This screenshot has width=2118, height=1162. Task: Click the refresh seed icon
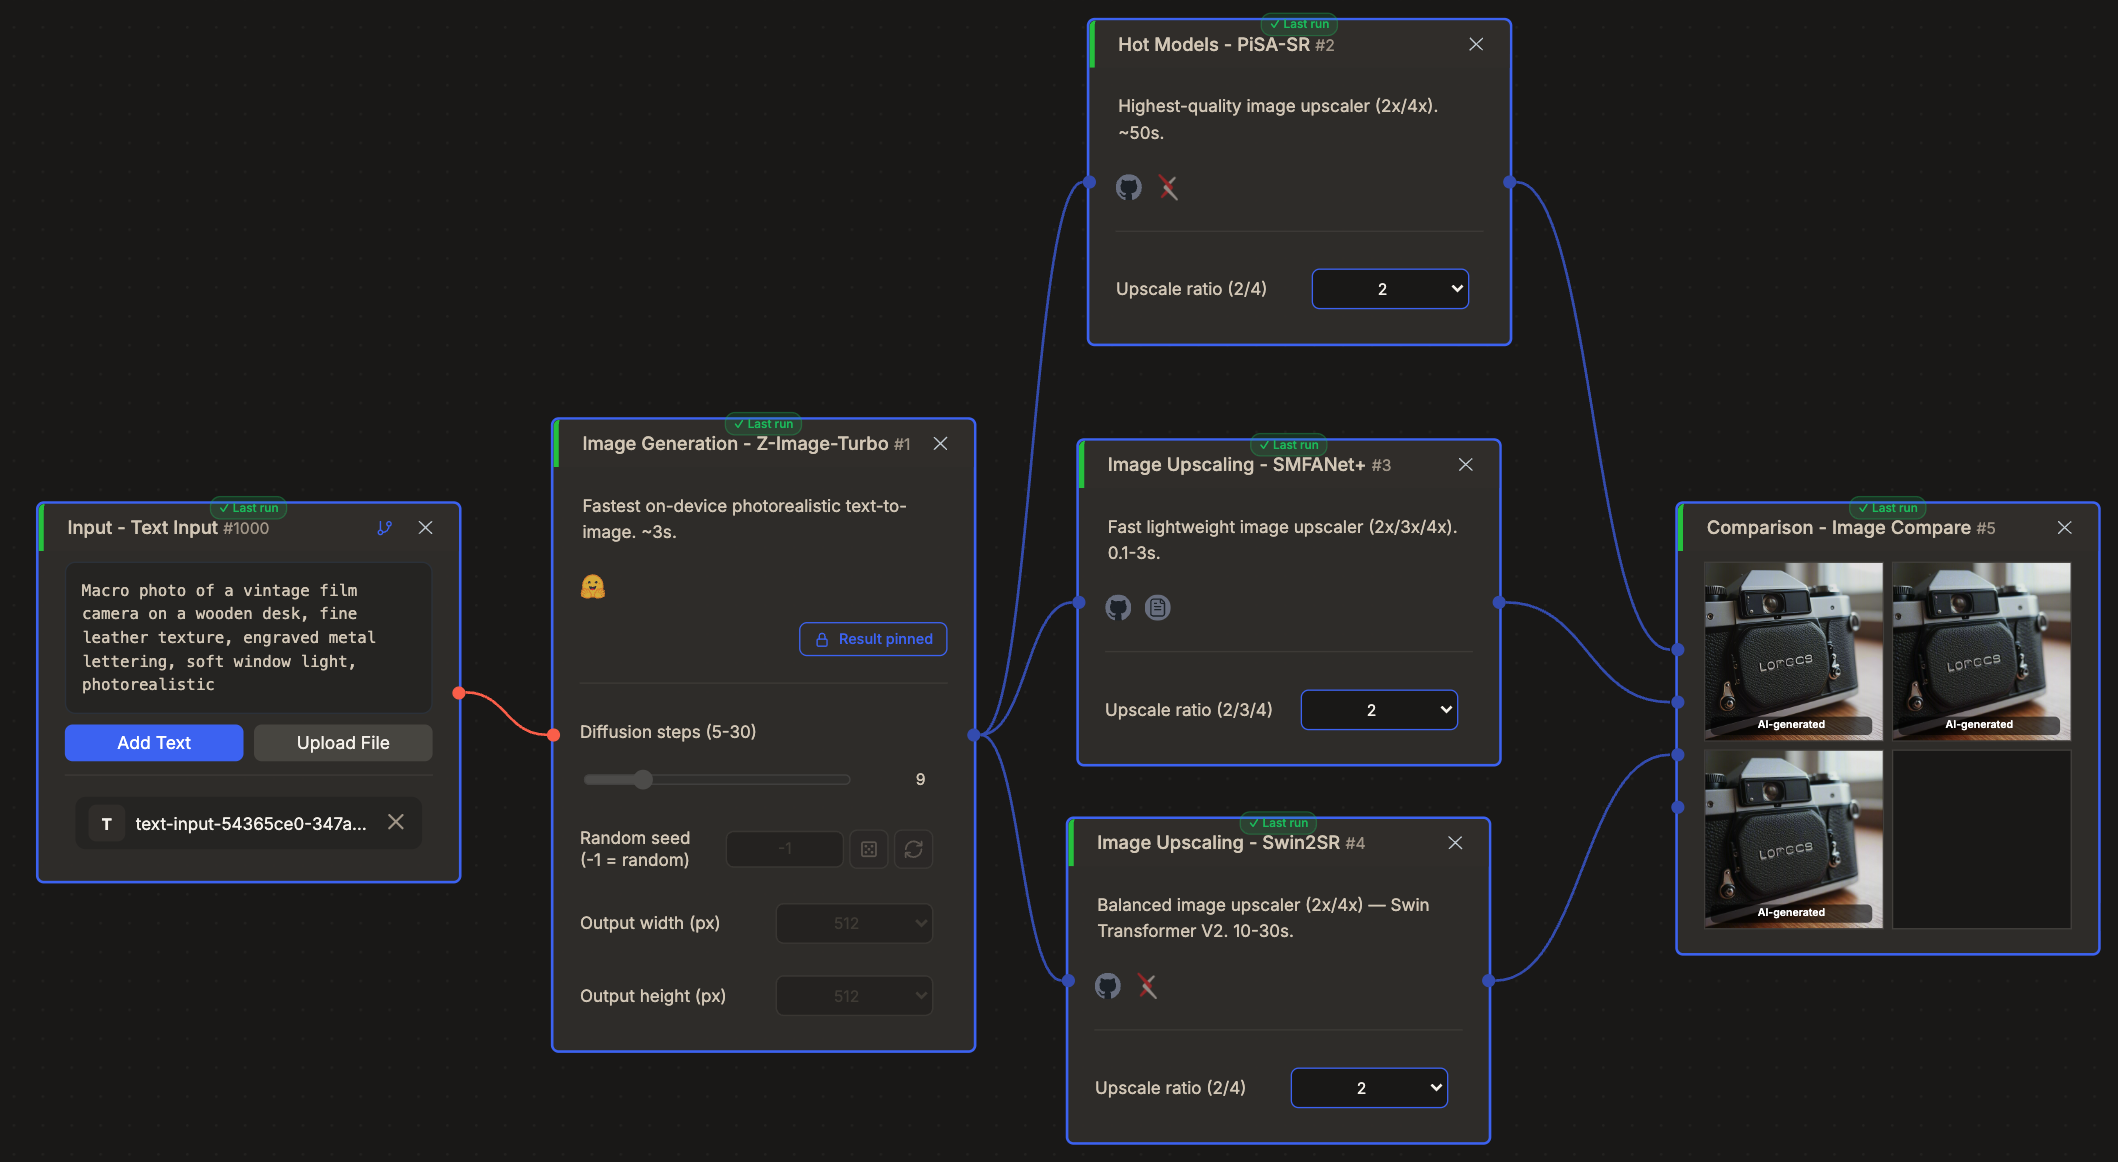[x=913, y=849]
